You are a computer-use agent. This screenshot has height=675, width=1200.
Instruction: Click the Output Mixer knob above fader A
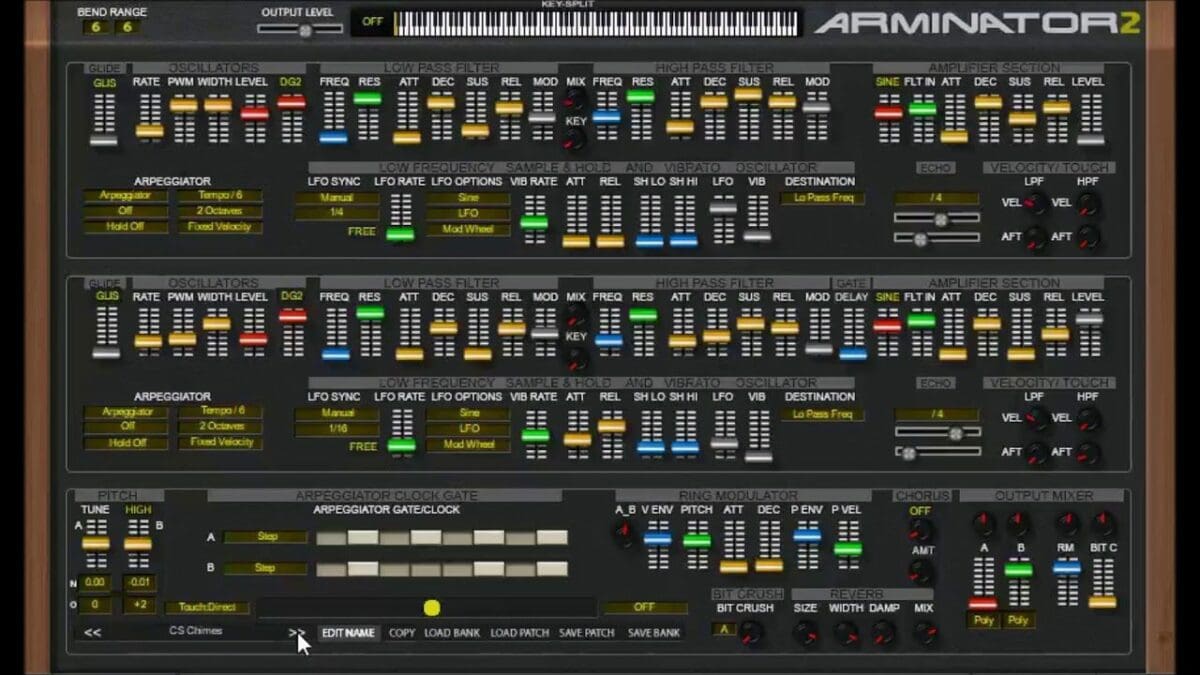984,523
